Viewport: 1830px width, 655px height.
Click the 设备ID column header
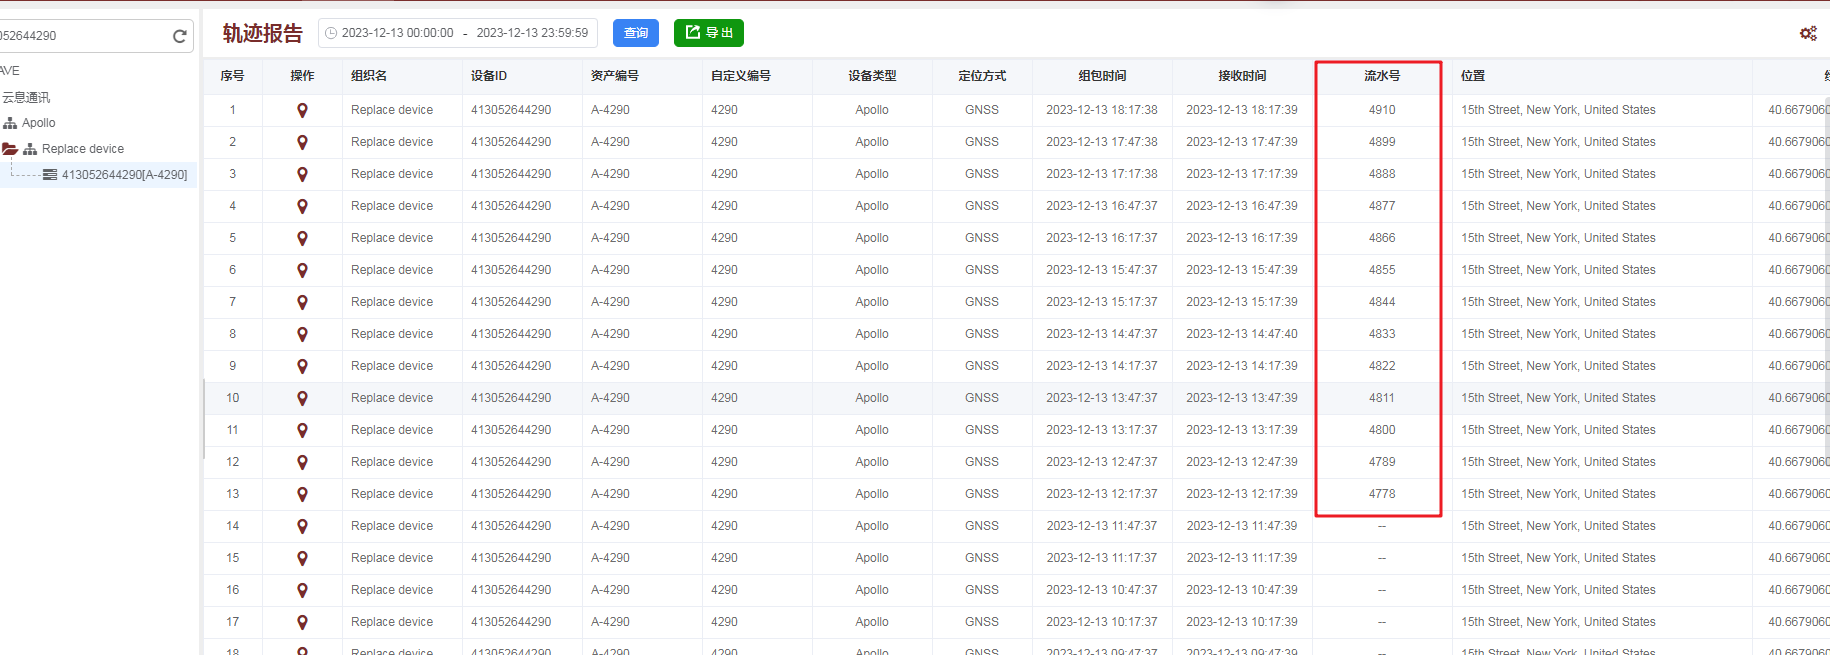489,76
